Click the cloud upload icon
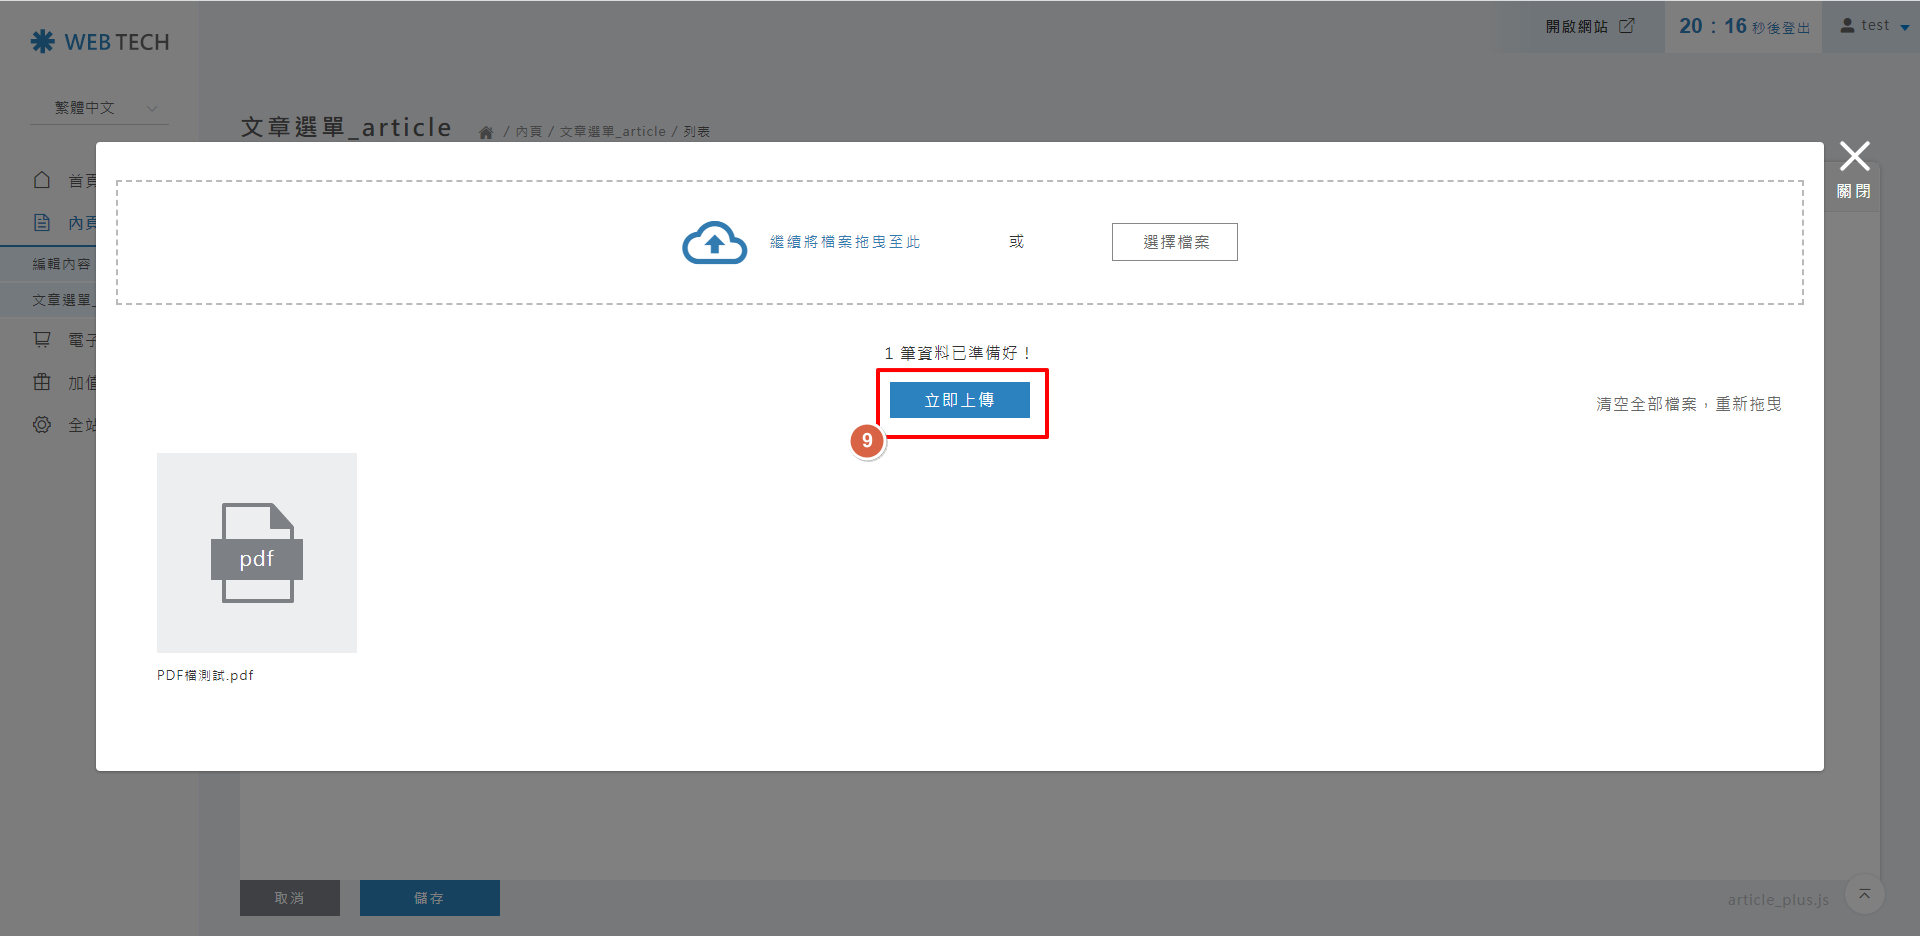This screenshot has height=936, width=1920. click(x=714, y=243)
